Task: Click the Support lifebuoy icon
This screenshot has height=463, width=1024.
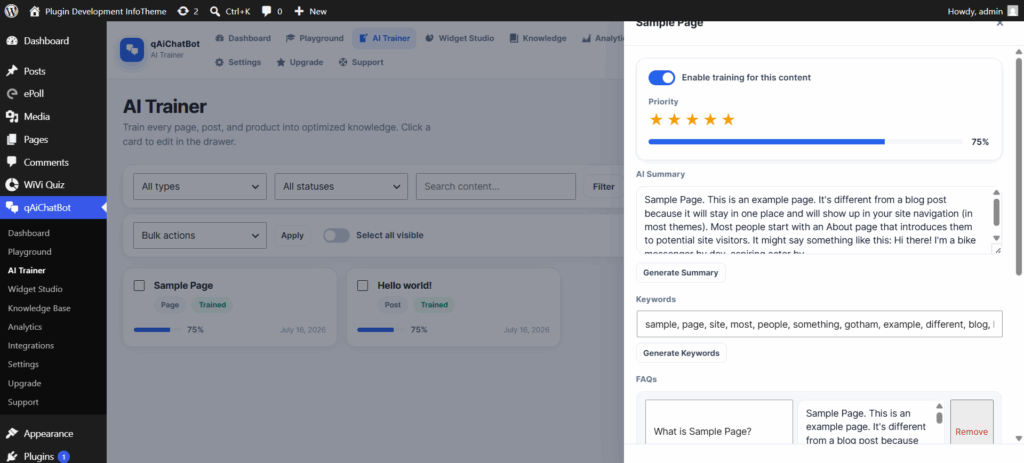Action: (x=343, y=62)
